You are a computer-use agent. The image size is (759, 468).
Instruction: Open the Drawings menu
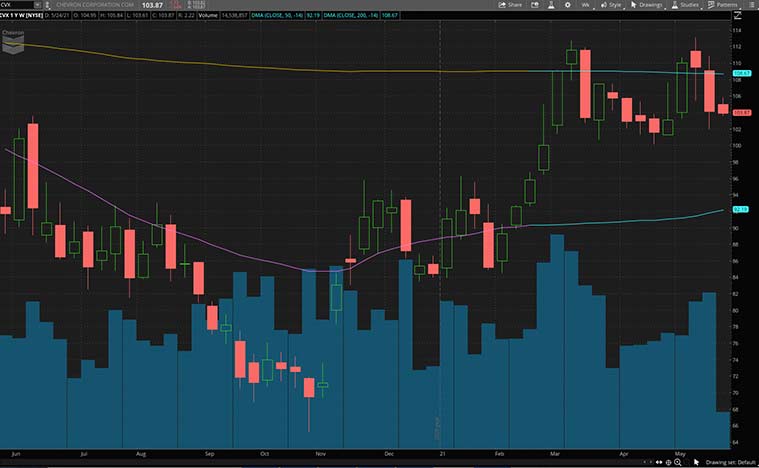(647, 5)
